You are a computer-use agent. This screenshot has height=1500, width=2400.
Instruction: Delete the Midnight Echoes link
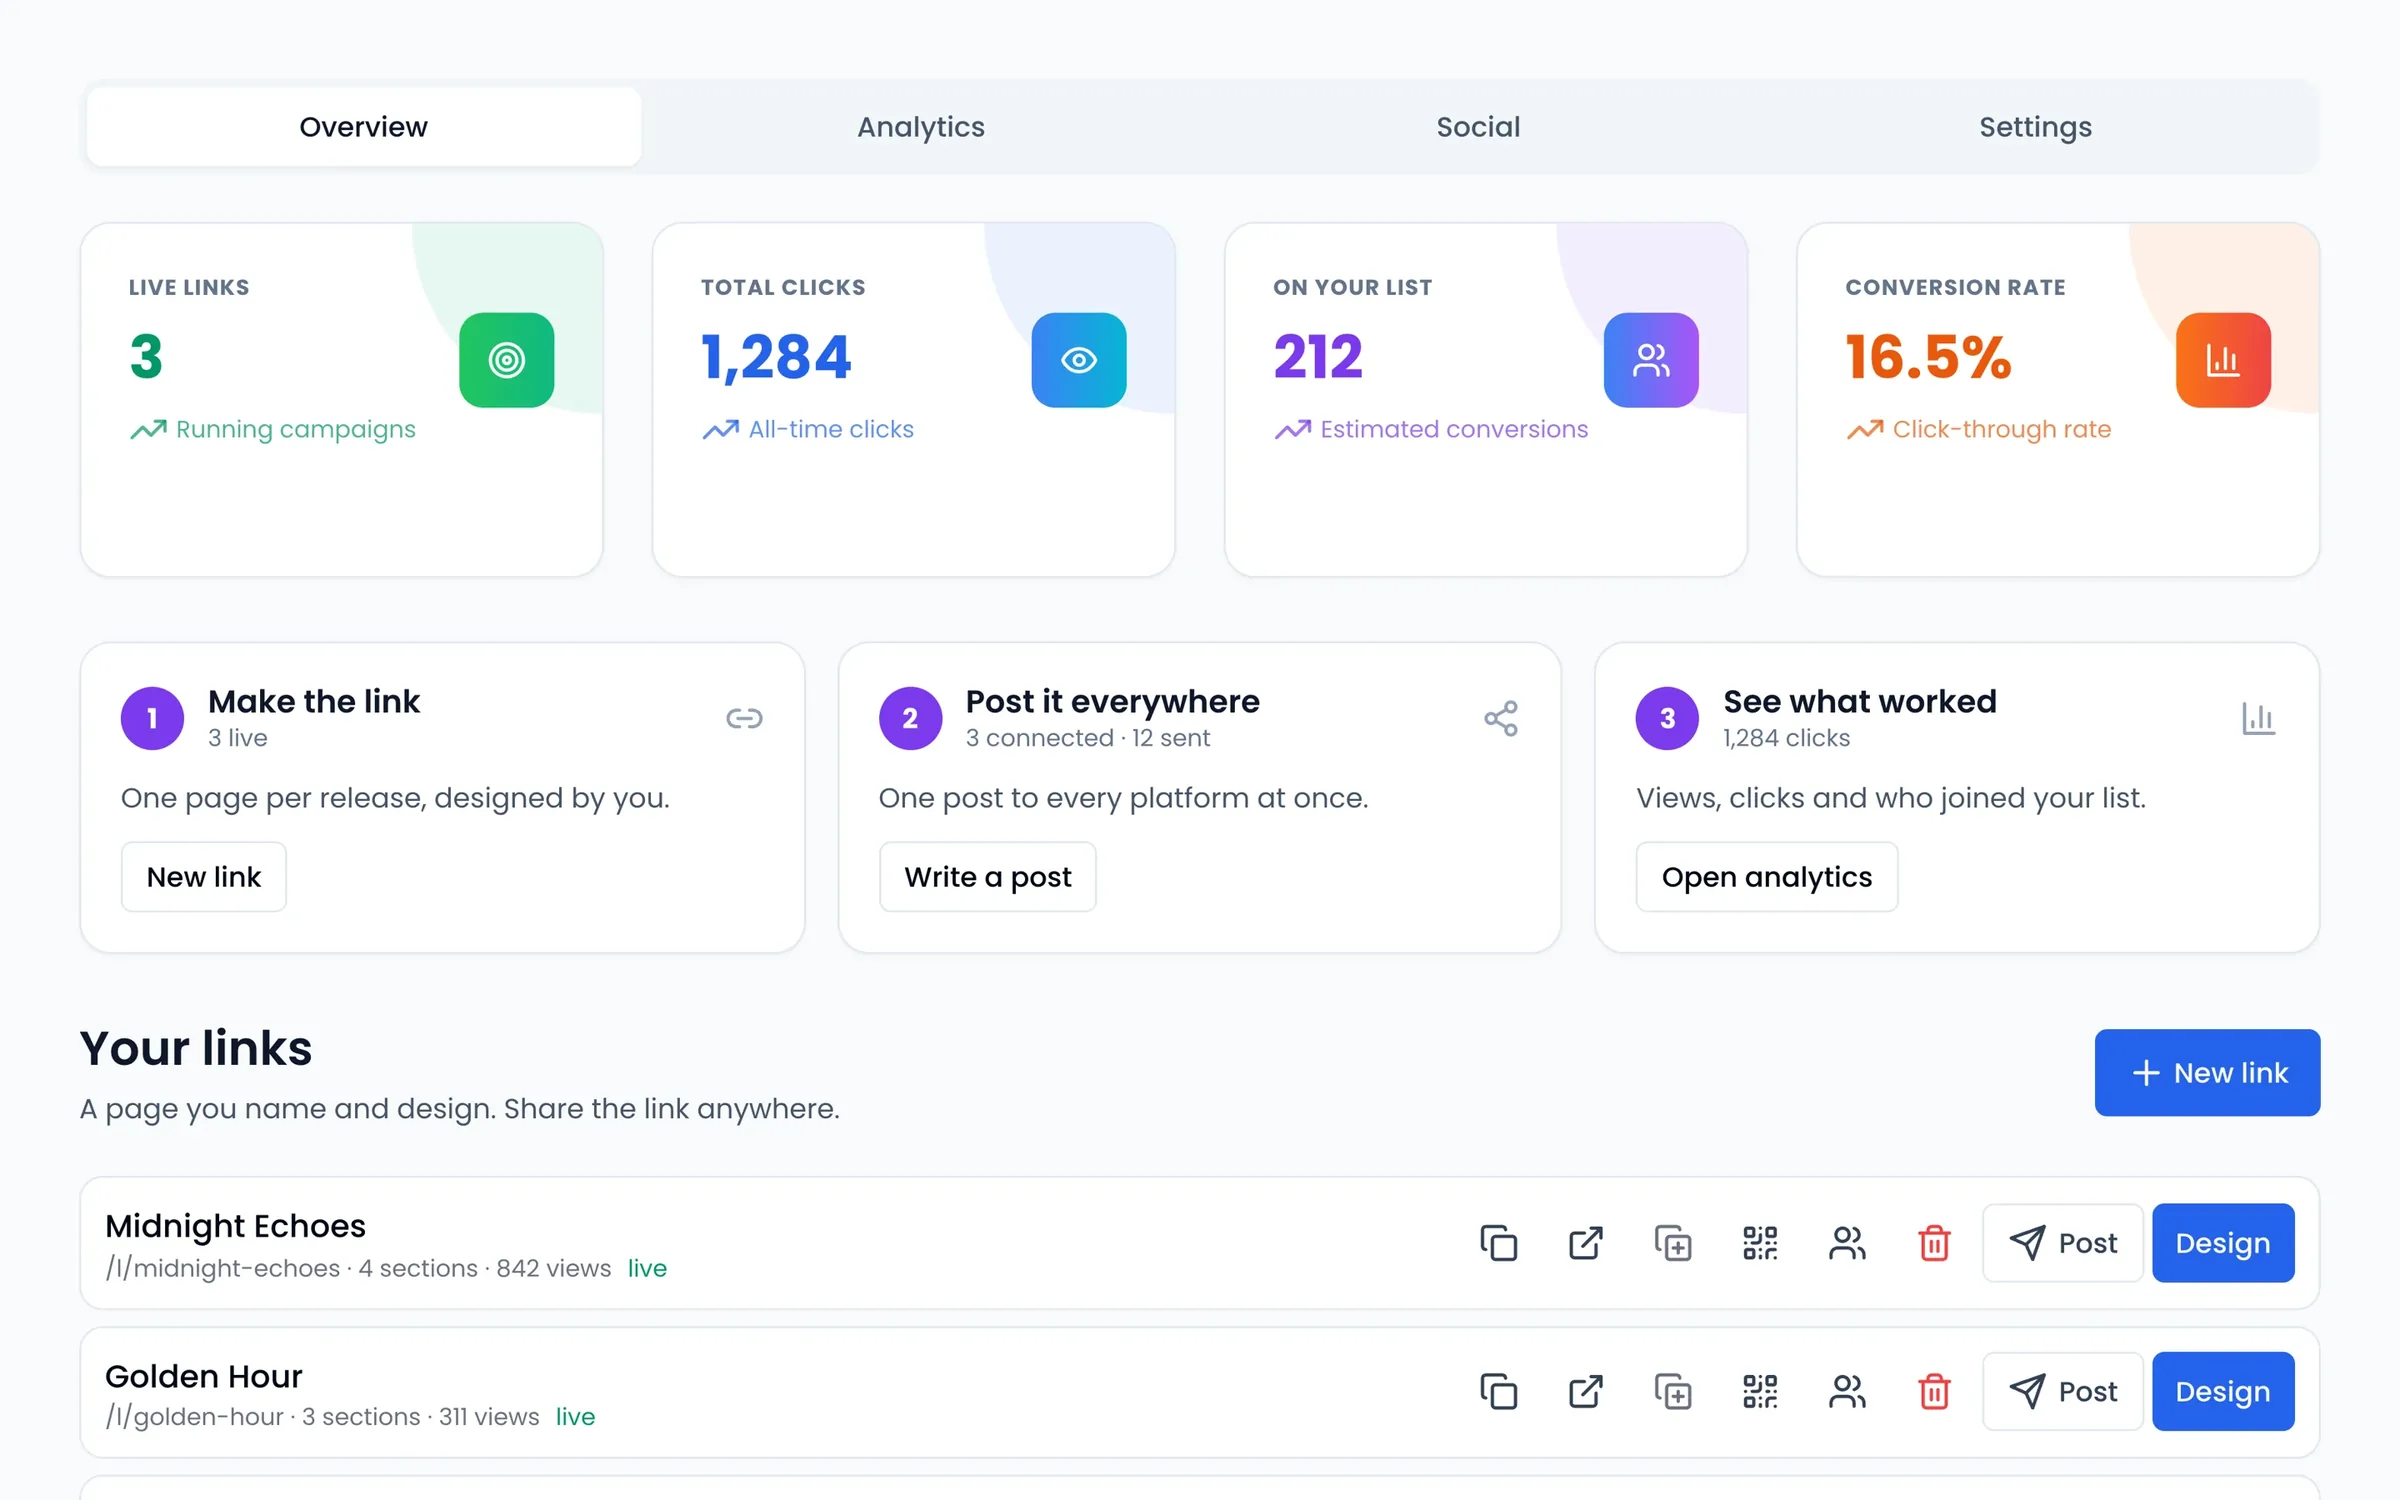pos(1934,1243)
